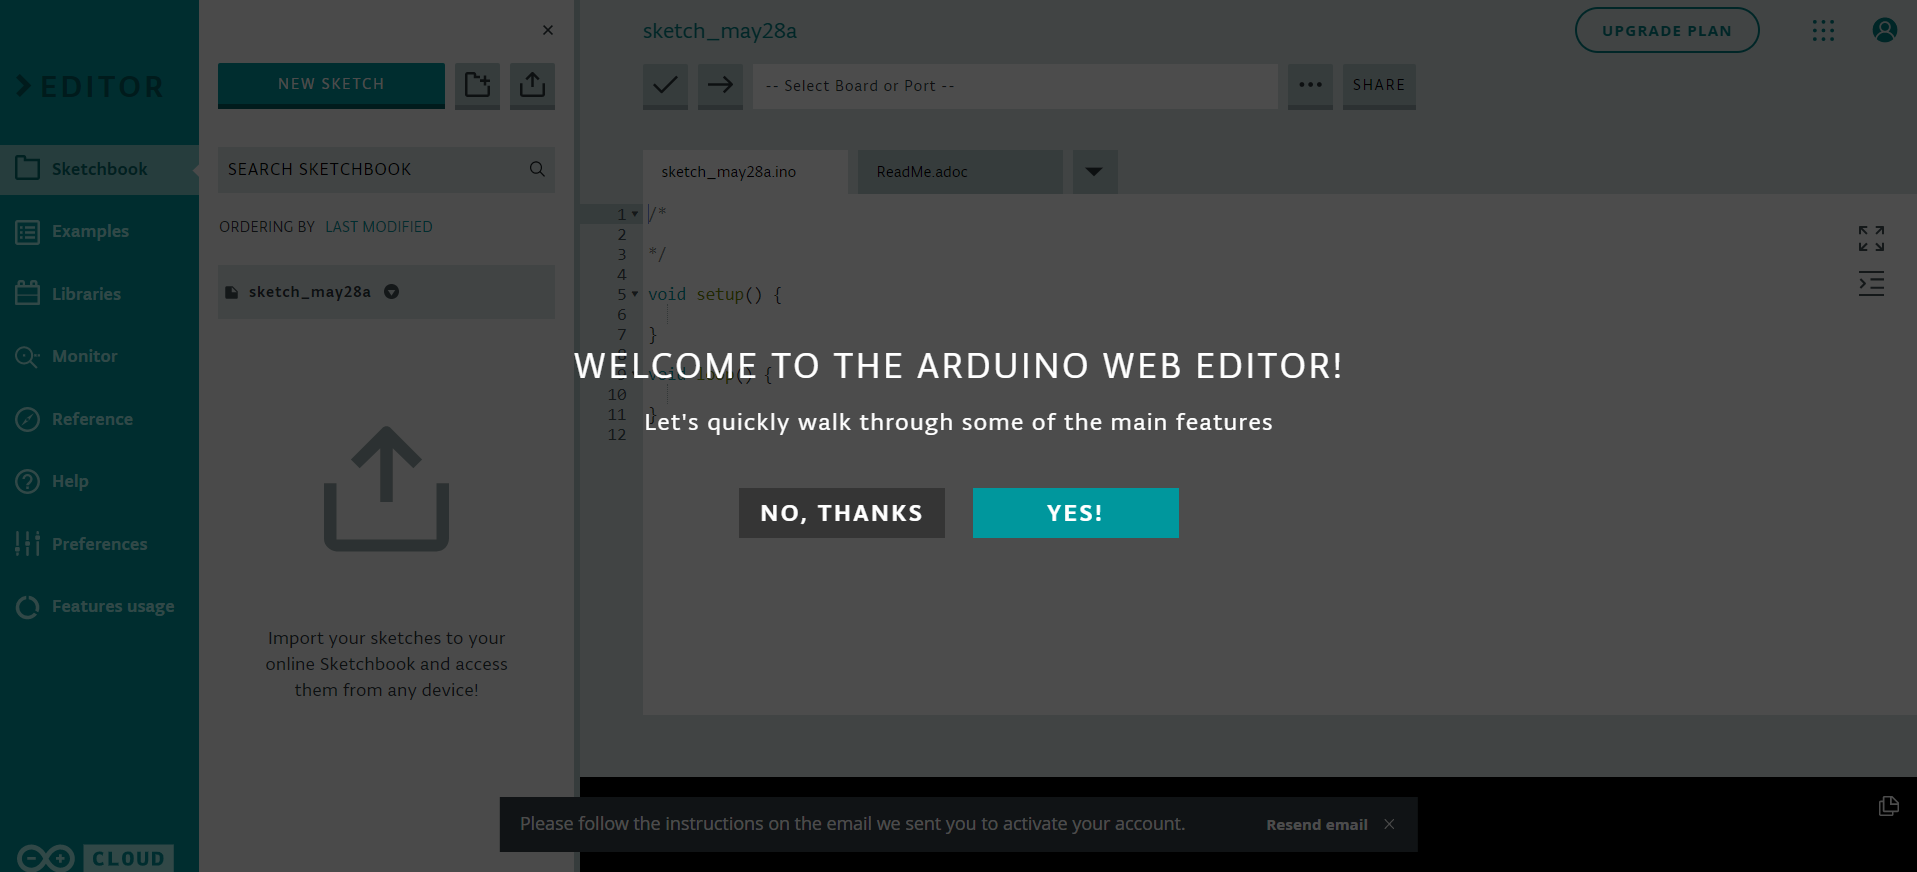Viewport: 1917px width, 872px height.
Task: Open the sketch_may28a options dropdown arrow
Action: point(392,292)
